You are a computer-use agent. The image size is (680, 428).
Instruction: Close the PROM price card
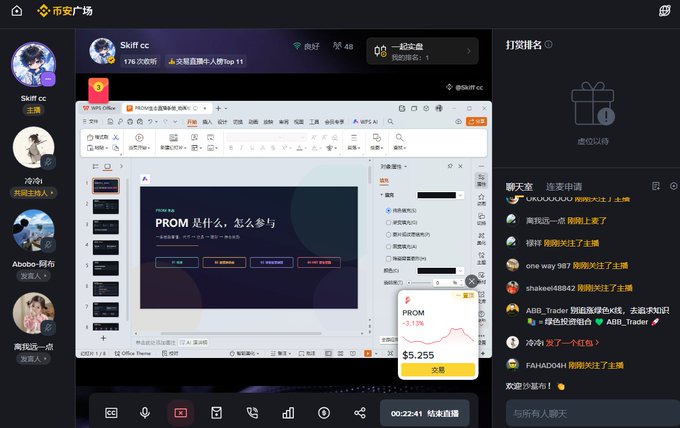(x=471, y=281)
